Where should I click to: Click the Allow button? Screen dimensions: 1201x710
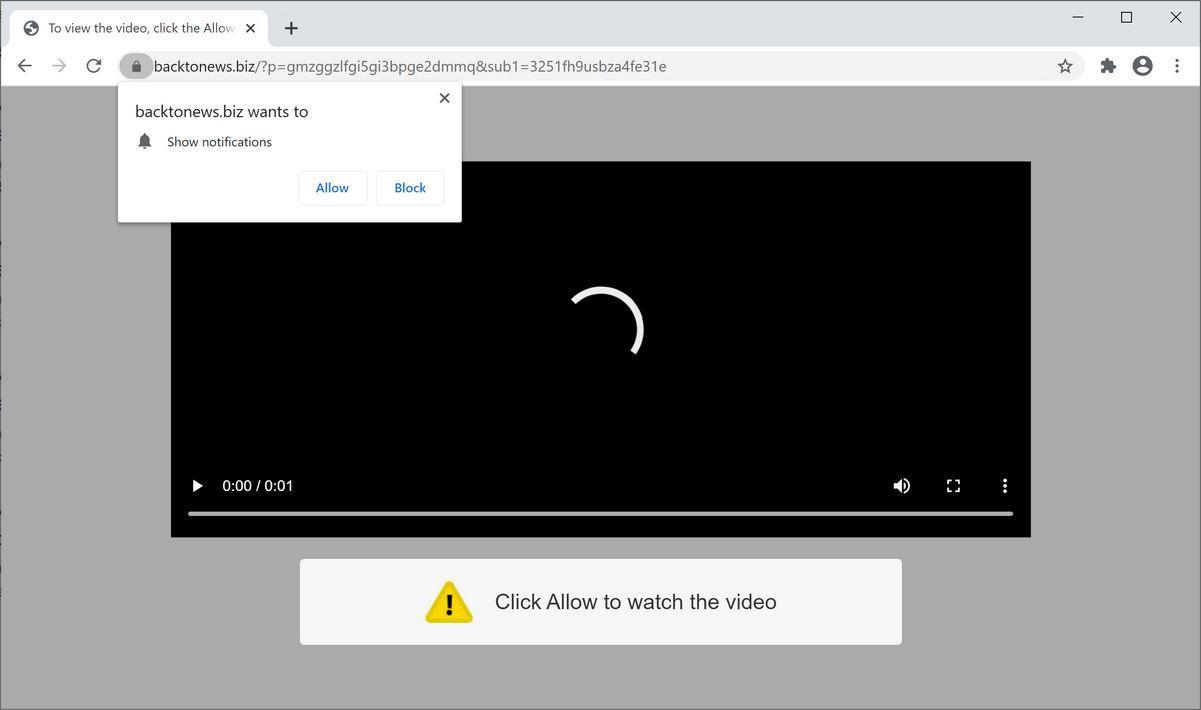click(x=332, y=187)
